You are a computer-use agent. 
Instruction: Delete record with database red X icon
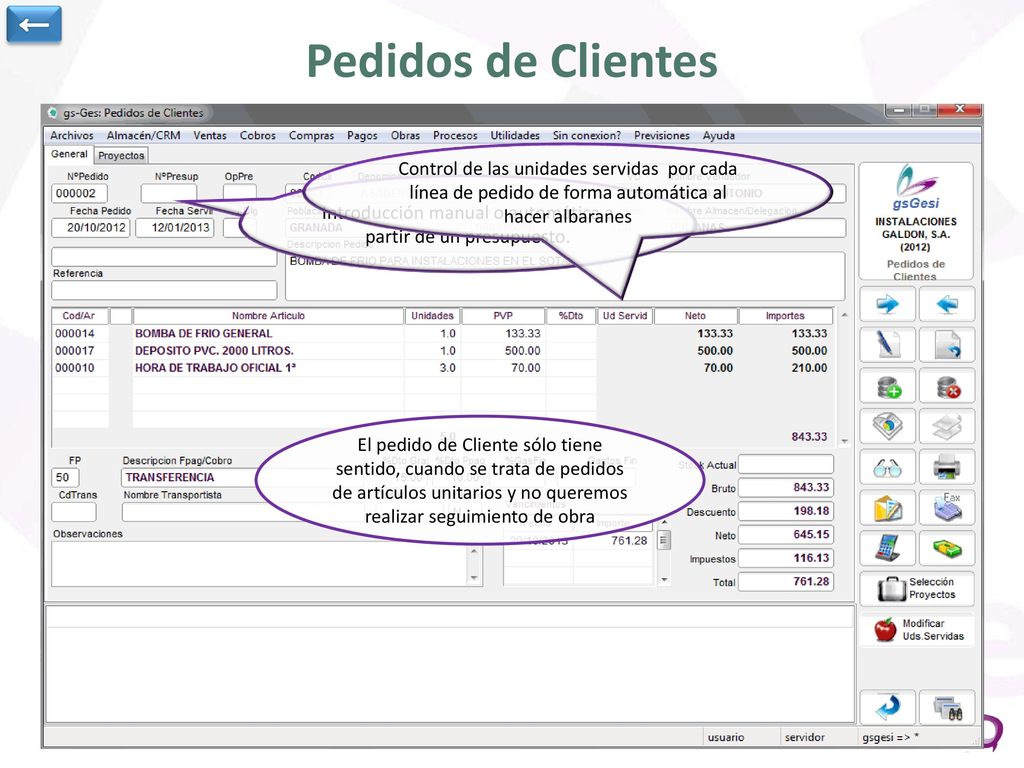tap(947, 386)
